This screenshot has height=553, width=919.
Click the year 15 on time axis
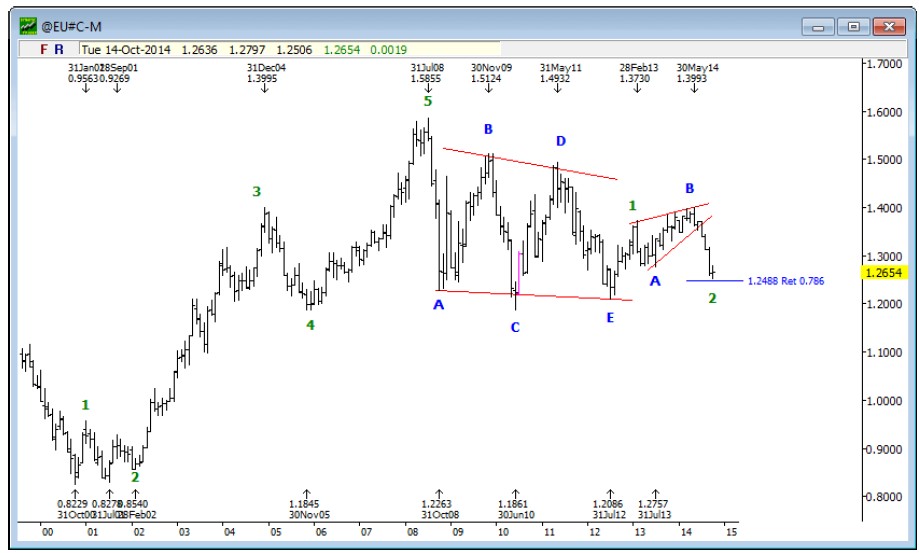tap(731, 532)
